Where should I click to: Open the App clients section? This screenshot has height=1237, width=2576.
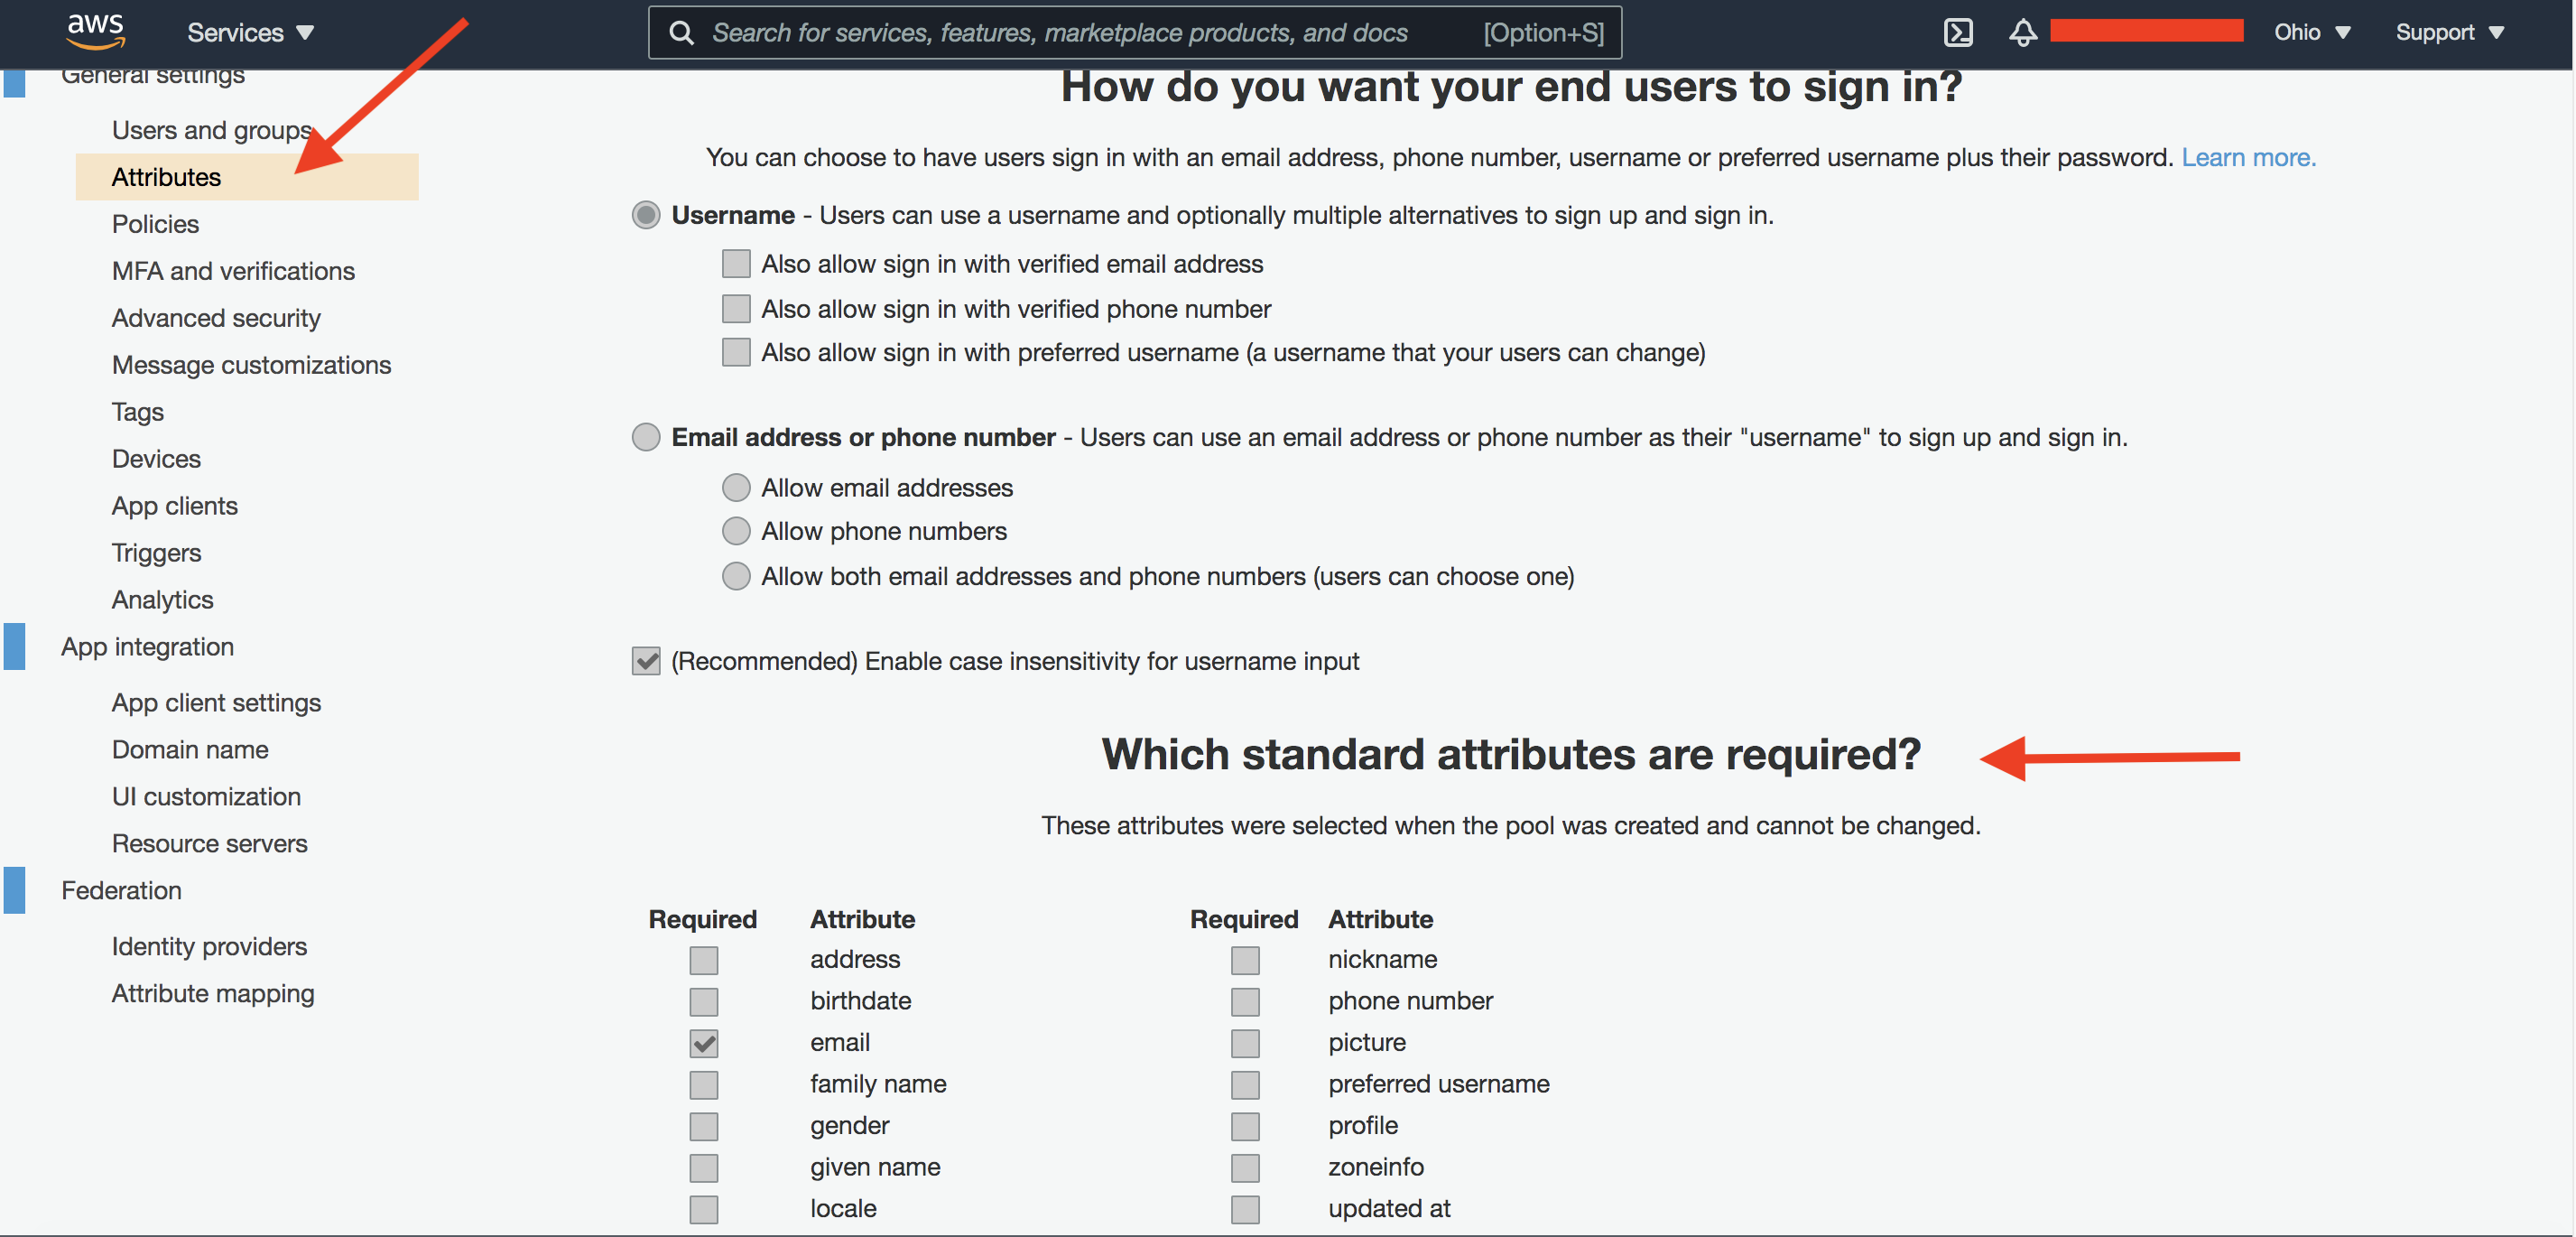174,506
